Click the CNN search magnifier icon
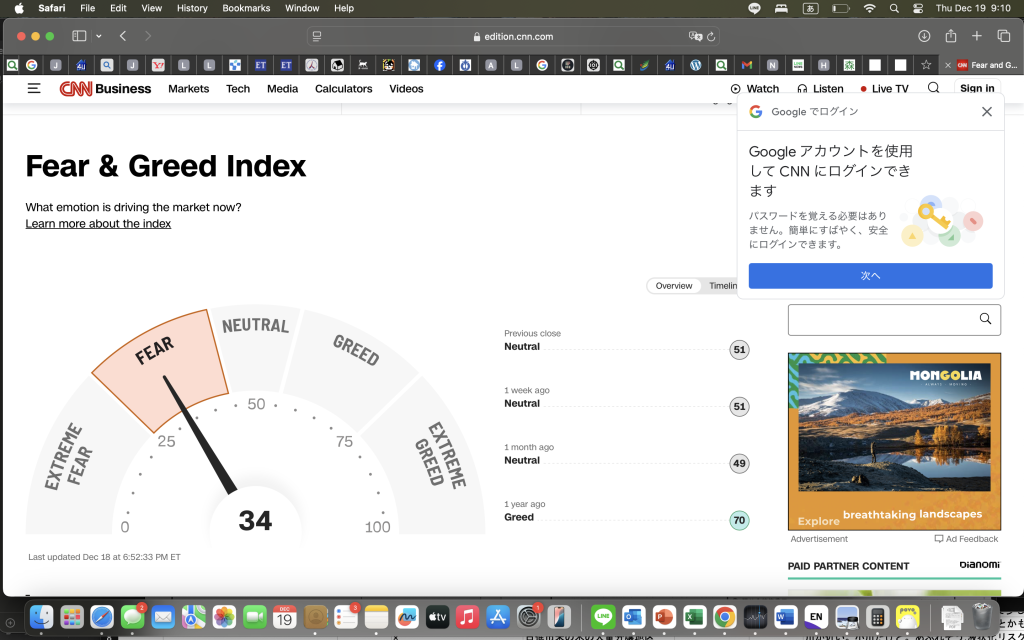This screenshot has height=640, width=1024. click(933, 88)
